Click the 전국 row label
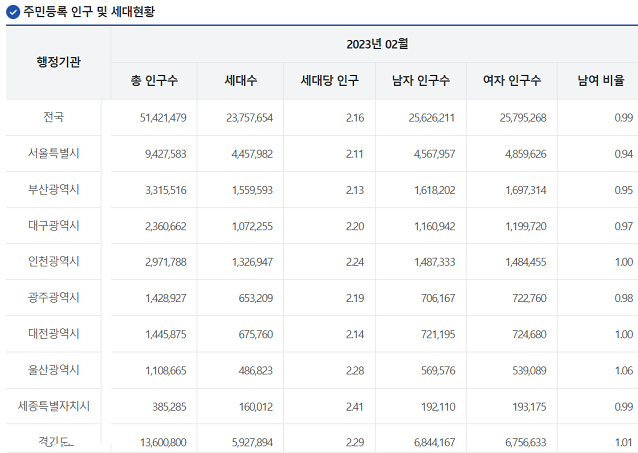 (54, 117)
